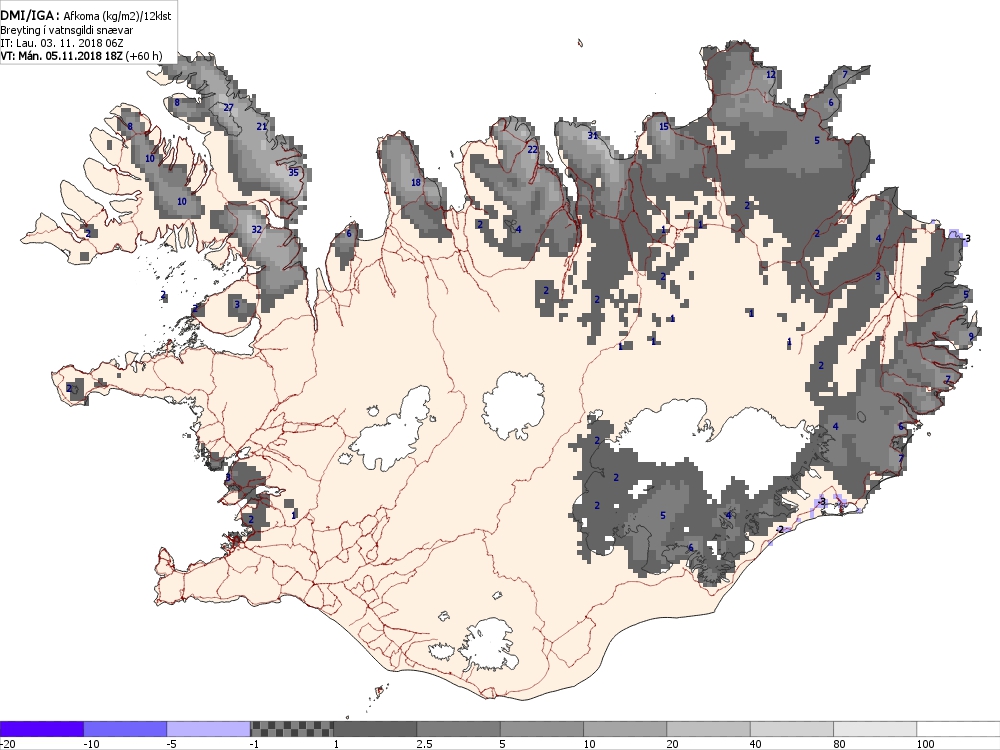
Task: Click the value 9 on the east coast
Action: pos(971,337)
